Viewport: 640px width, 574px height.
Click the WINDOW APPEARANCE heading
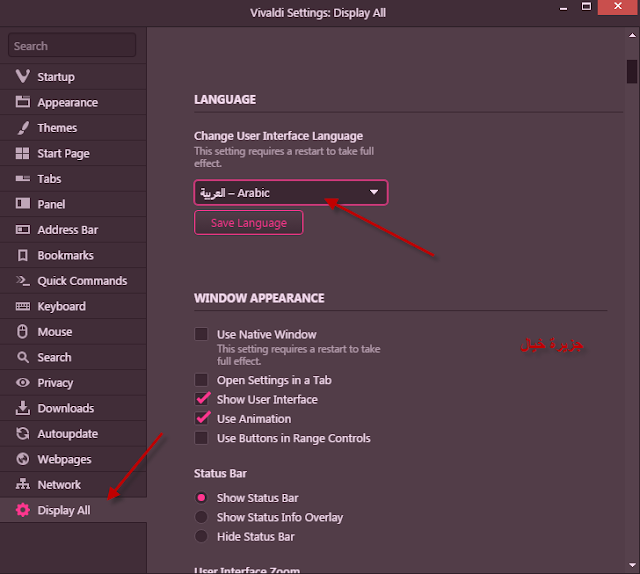259,298
